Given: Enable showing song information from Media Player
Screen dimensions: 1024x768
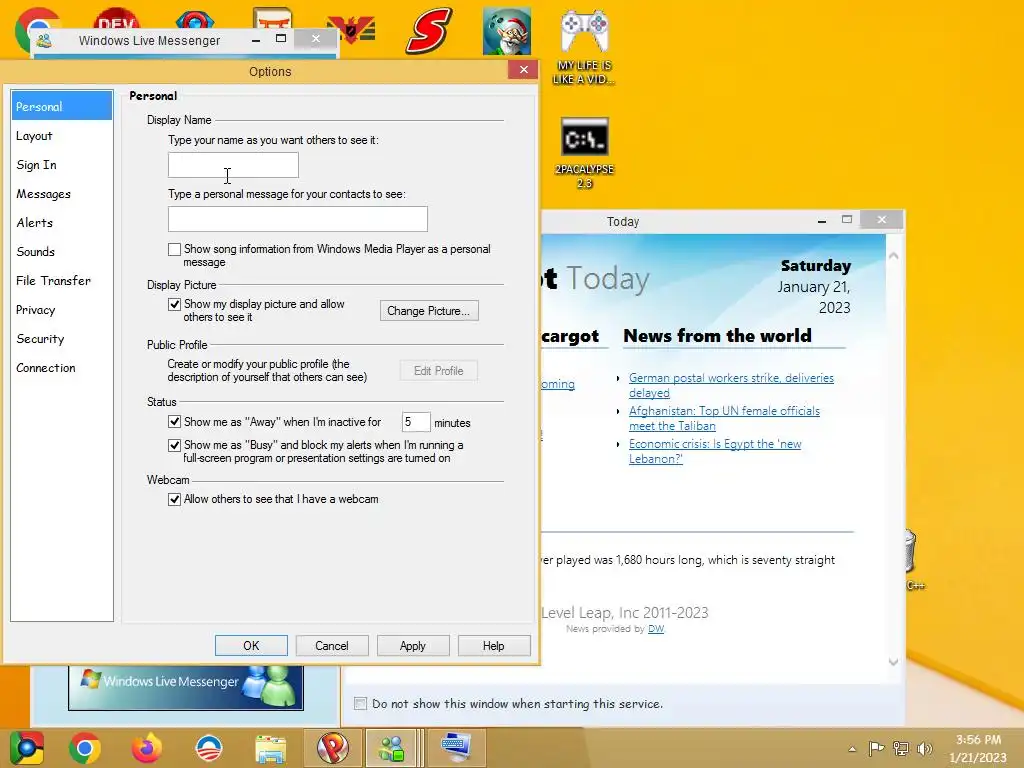Looking at the screenshot, I should click(174, 249).
